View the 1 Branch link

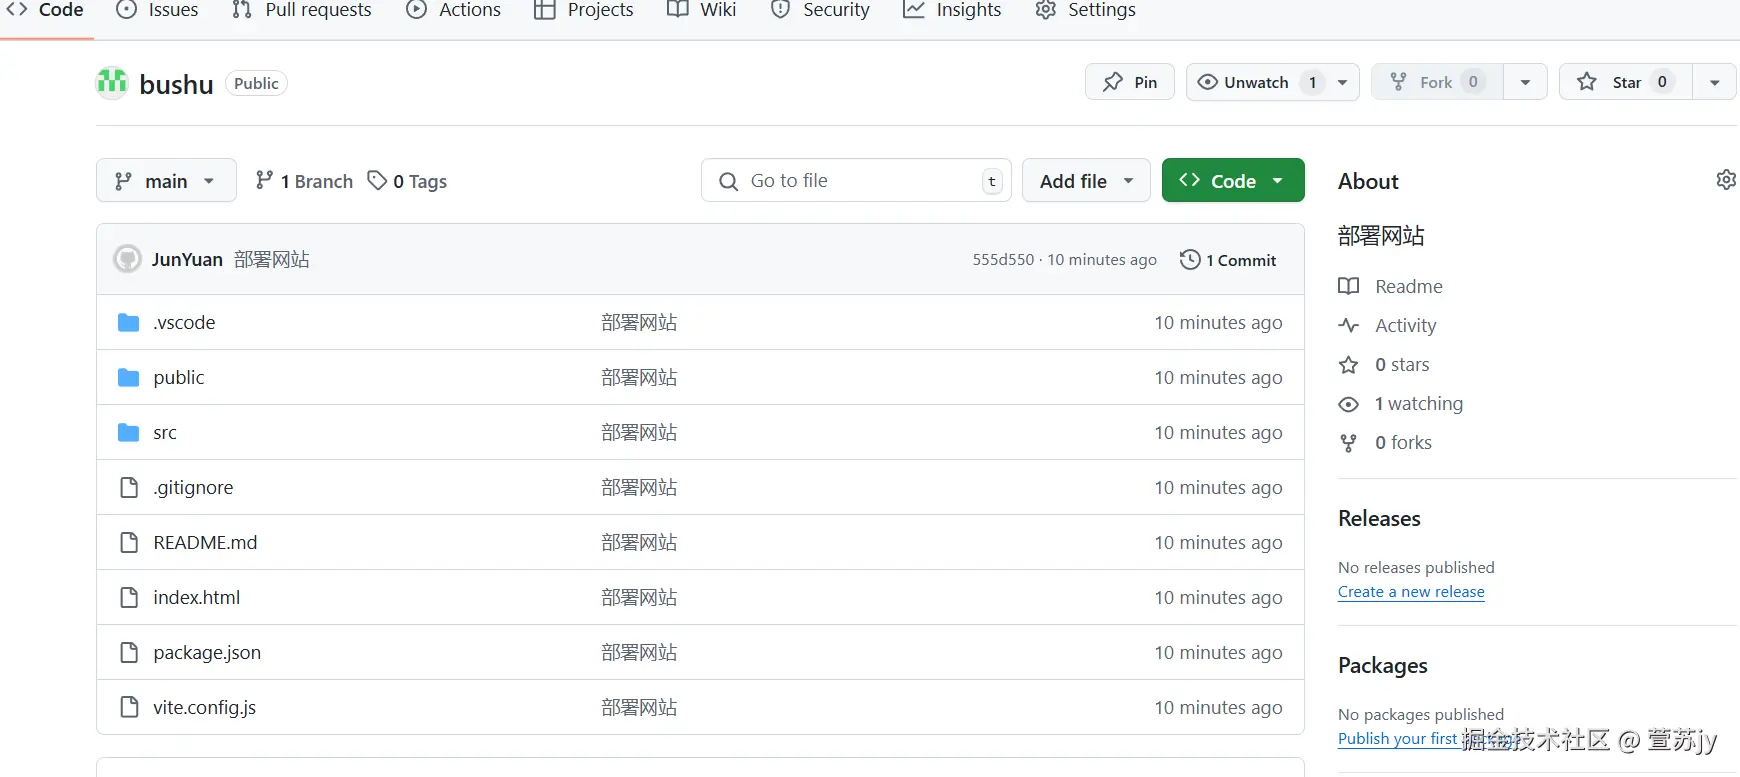click(x=304, y=181)
